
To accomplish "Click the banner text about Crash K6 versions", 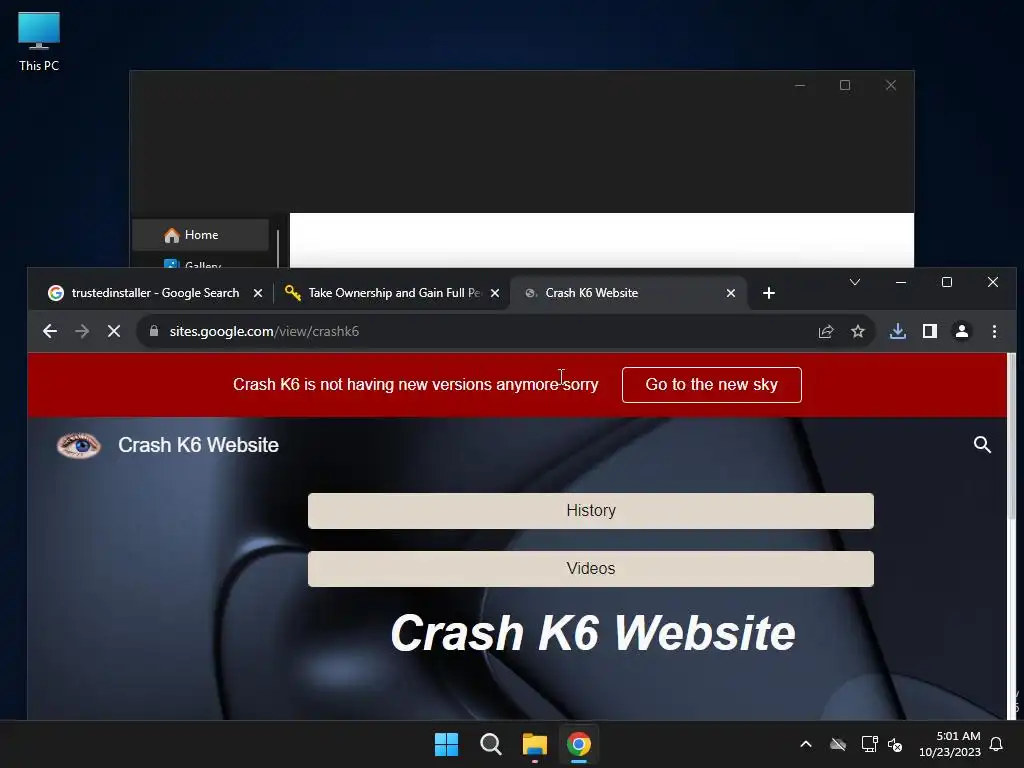I will 415,385.
